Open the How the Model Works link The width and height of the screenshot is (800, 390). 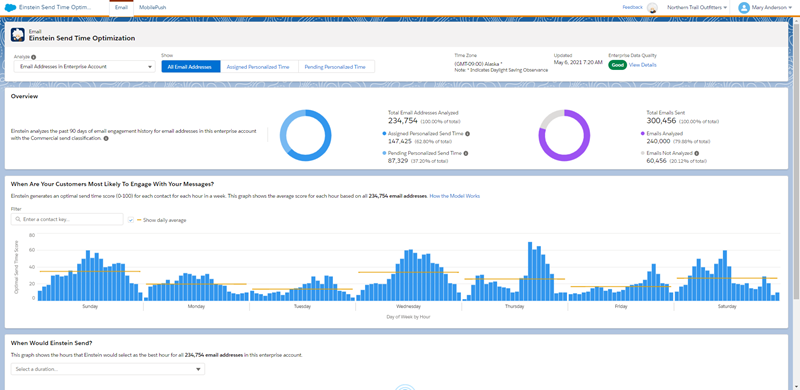[x=455, y=196]
